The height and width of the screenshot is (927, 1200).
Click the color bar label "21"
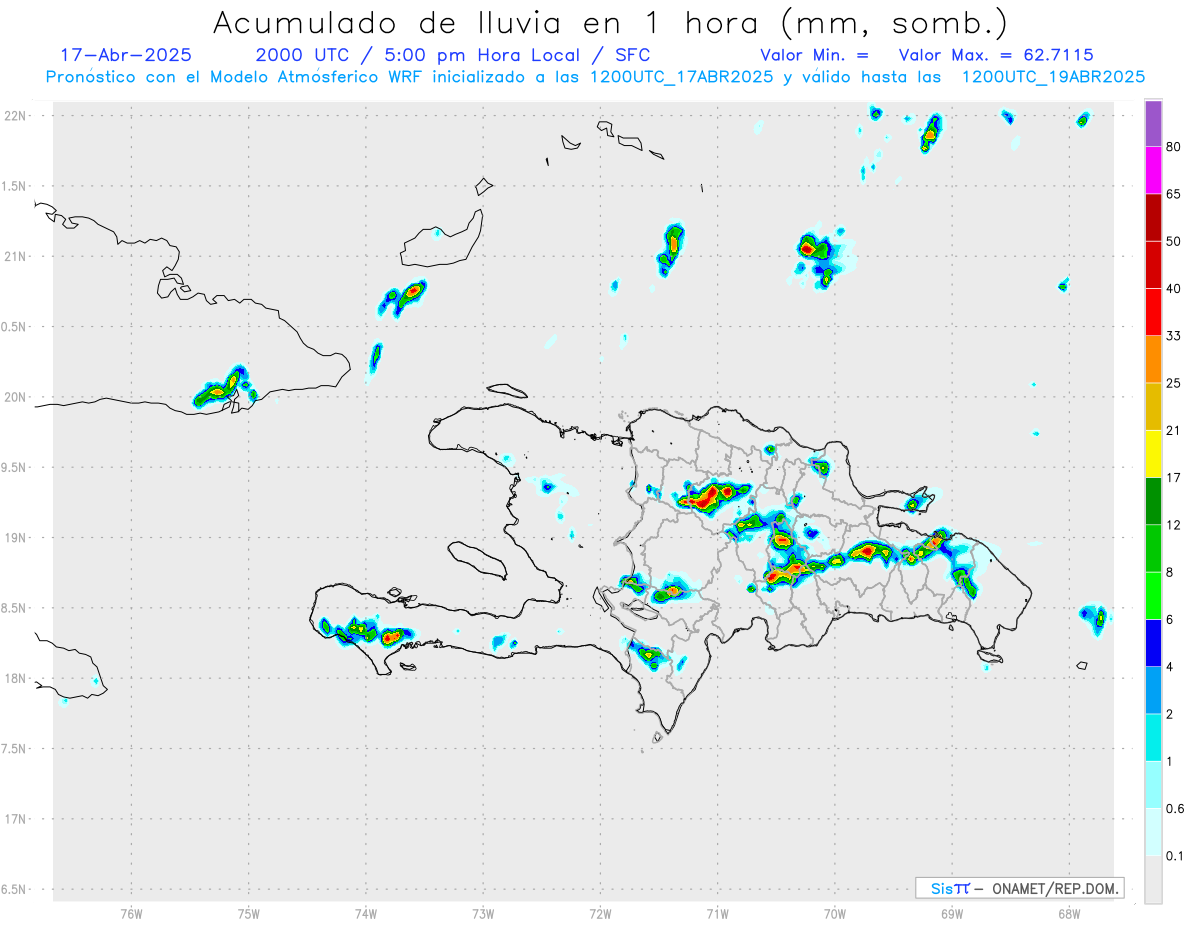(x=1174, y=430)
